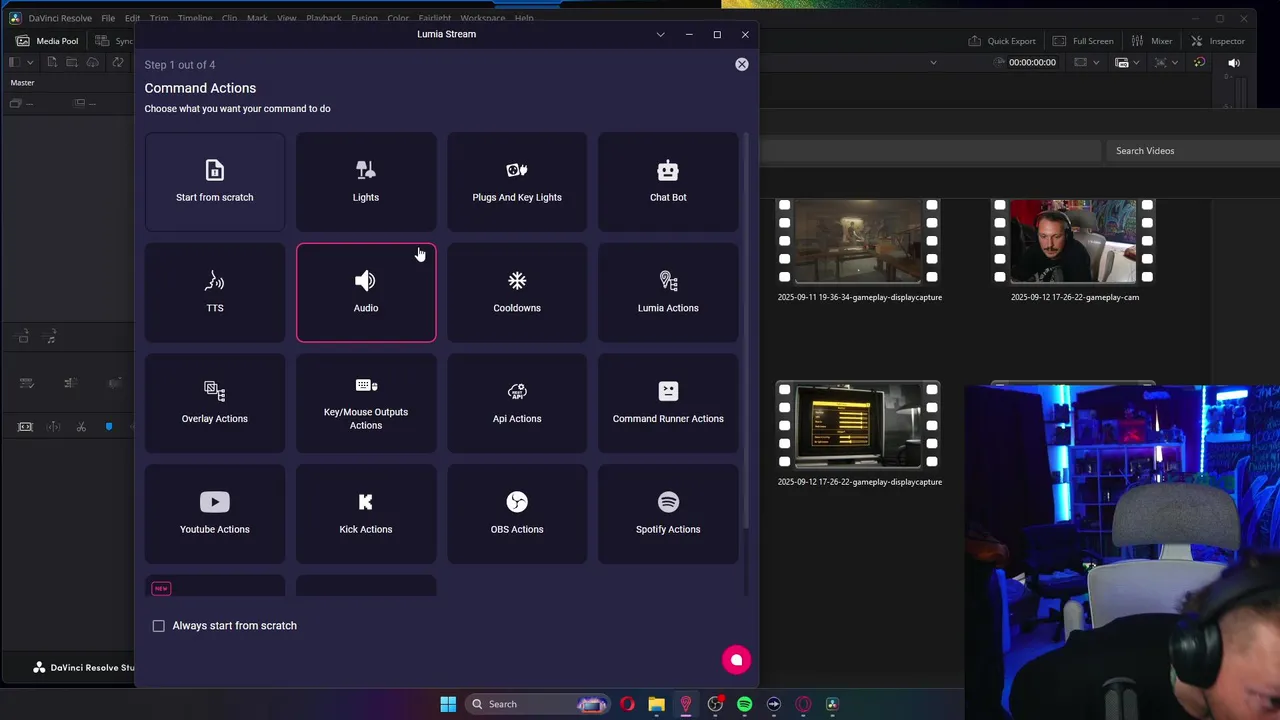Select the Cooldowns action card
Viewport: 1280px width, 720px height.
[x=517, y=293]
